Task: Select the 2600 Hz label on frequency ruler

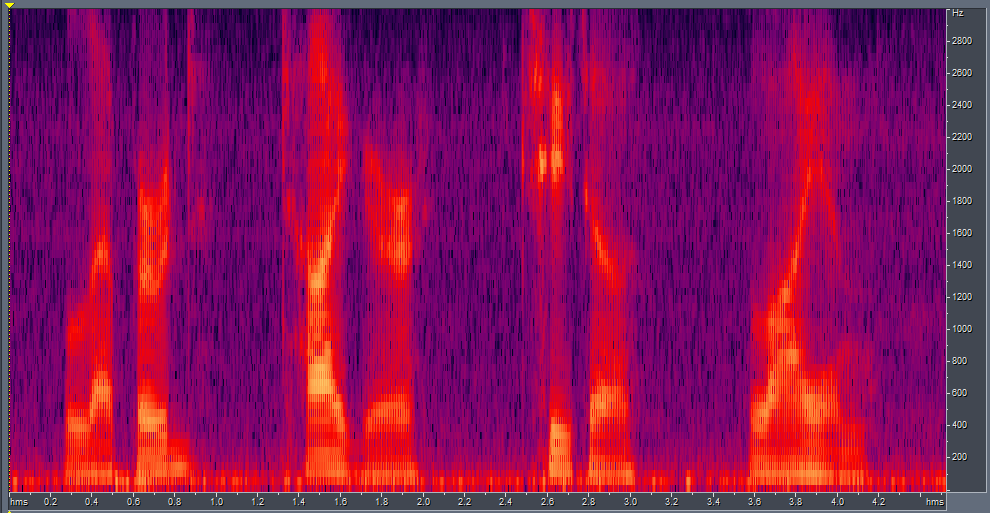Action: coord(962,73)
